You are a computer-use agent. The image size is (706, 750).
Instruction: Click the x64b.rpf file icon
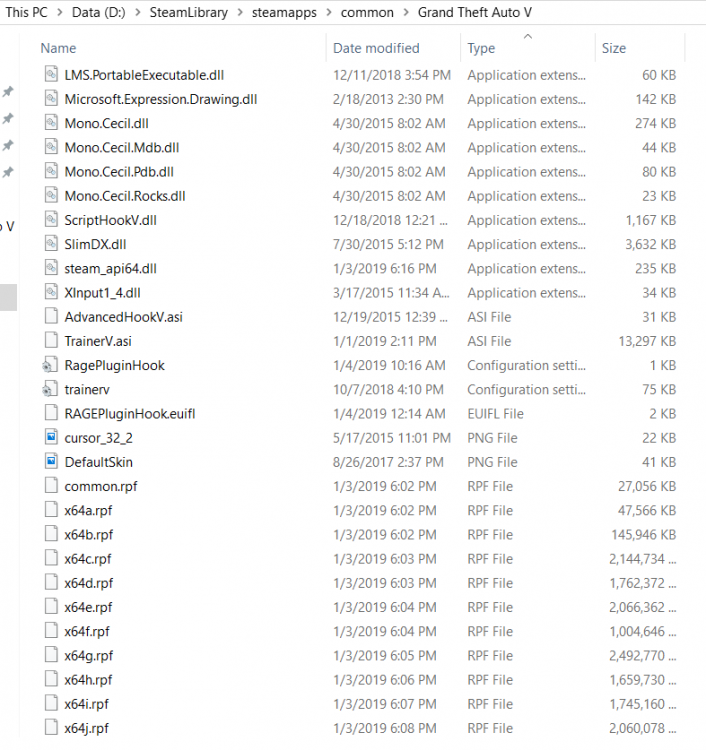coord(51,534)
